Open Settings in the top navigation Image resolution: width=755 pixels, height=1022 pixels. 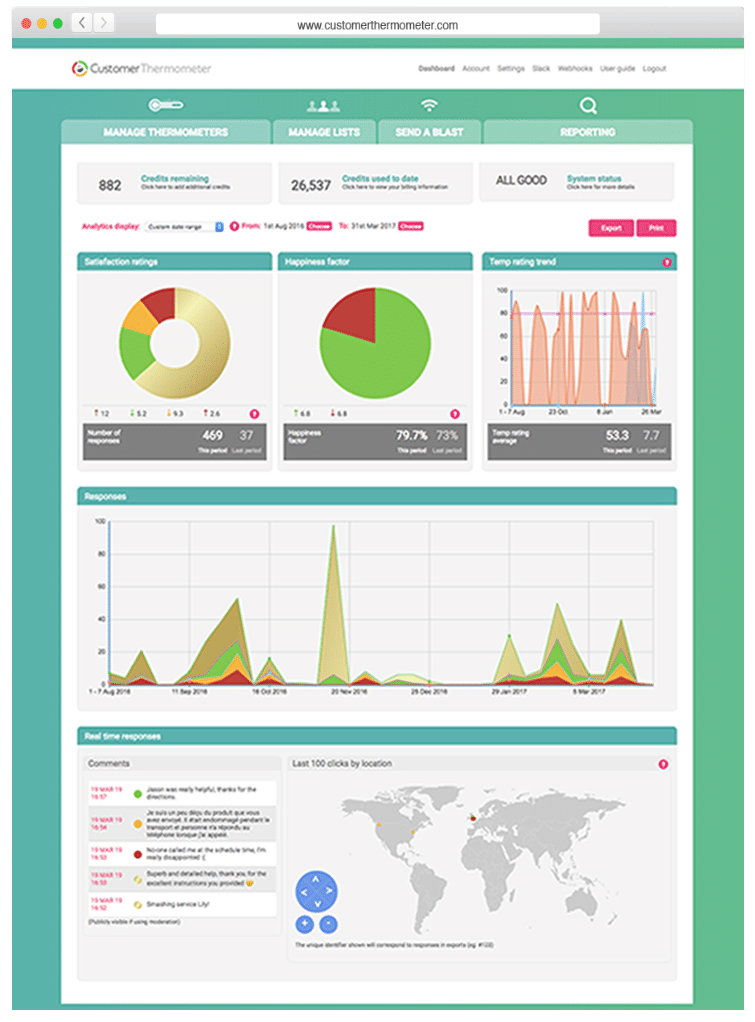point(511,68)
